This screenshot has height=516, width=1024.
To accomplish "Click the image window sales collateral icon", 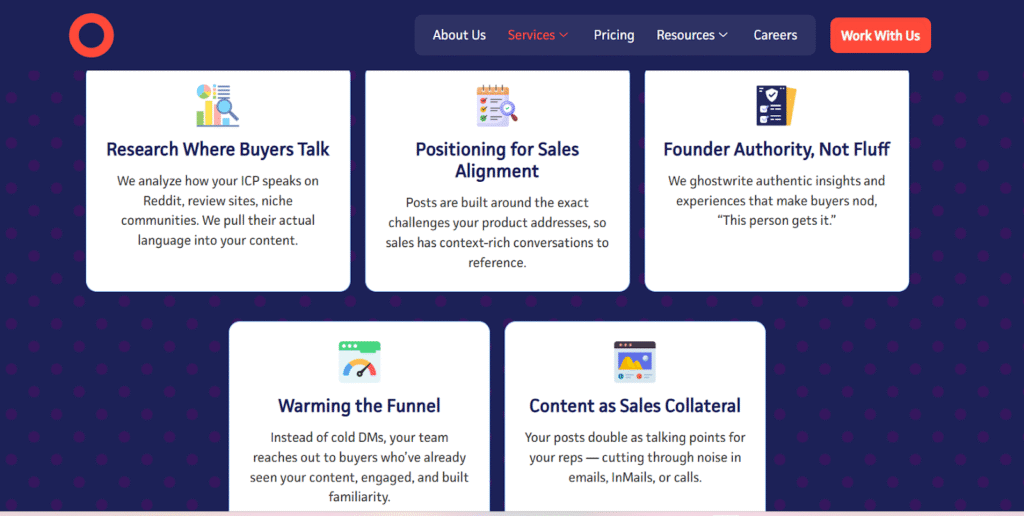I will 634,362.
